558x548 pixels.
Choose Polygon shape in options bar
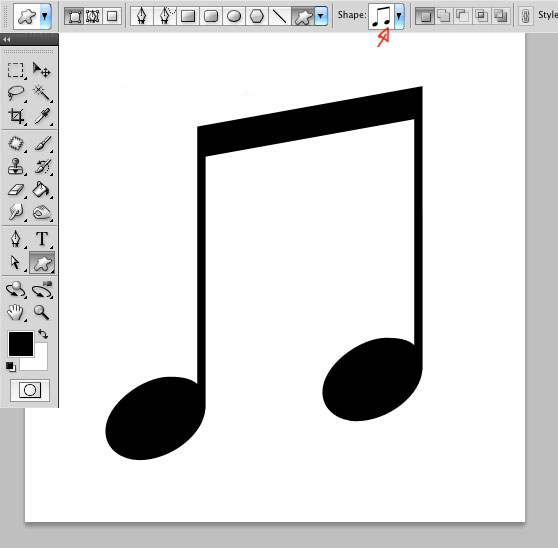pyautogui.click(x=257, y=16)
